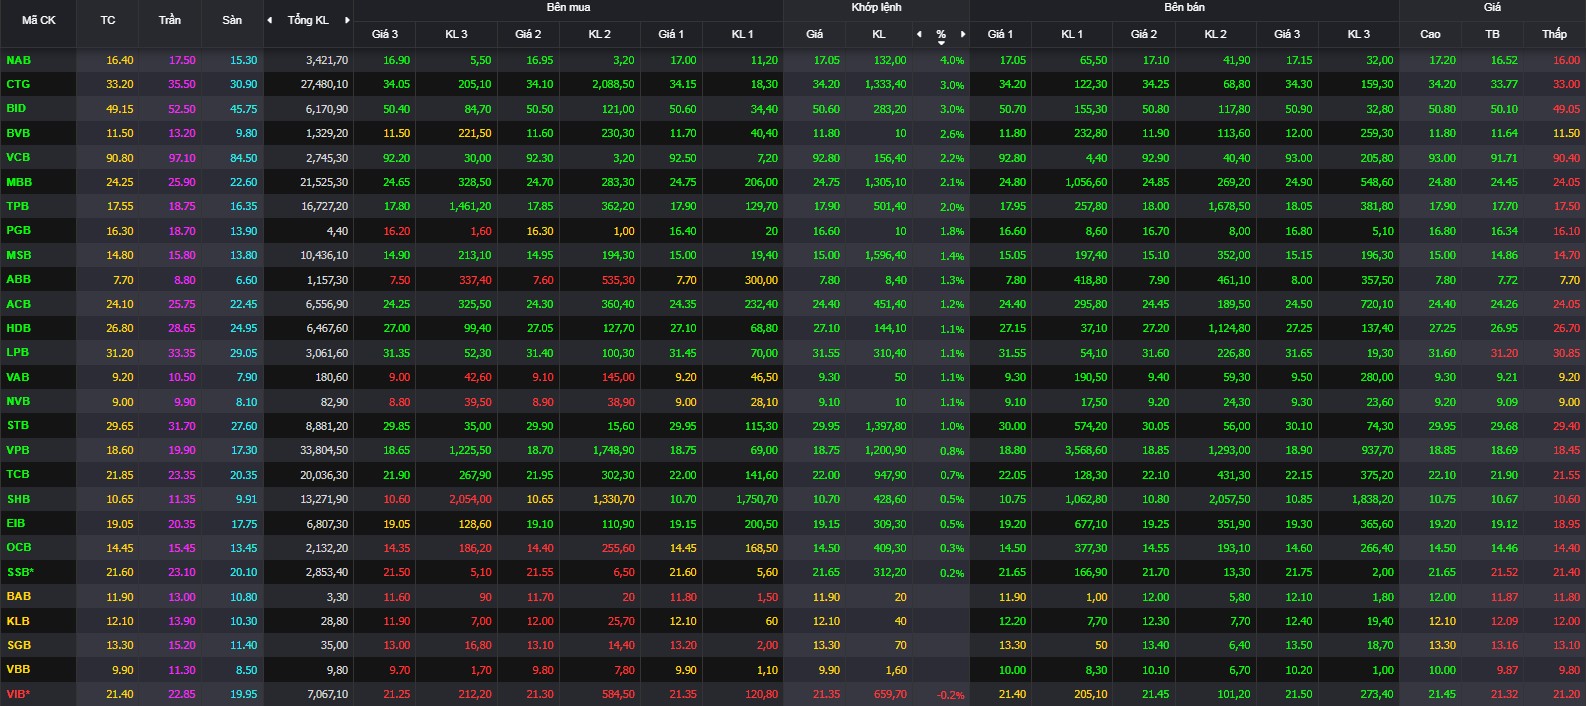The width and height of the screenshot is (1586, 706).
Task: Click the right arrow beside Tổng KL header
Action: point(347,20)
